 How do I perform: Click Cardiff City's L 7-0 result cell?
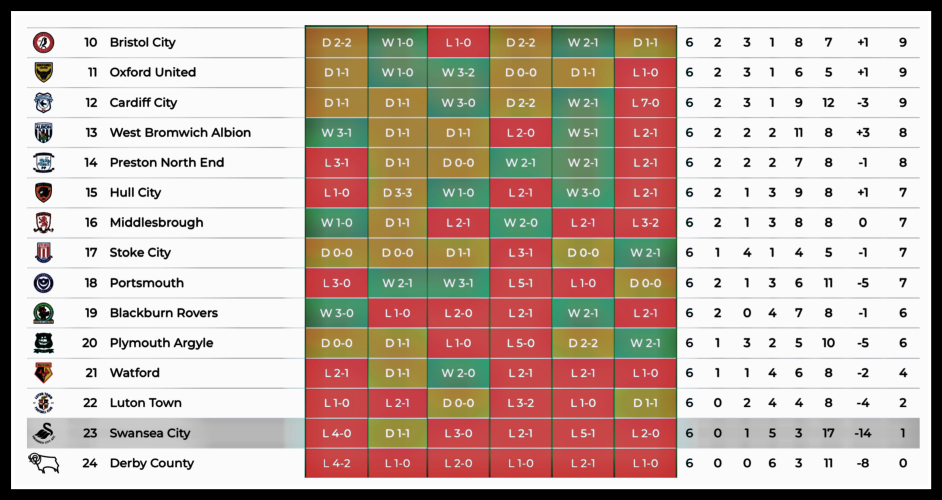pyautogui.click(x=645, y=103)
